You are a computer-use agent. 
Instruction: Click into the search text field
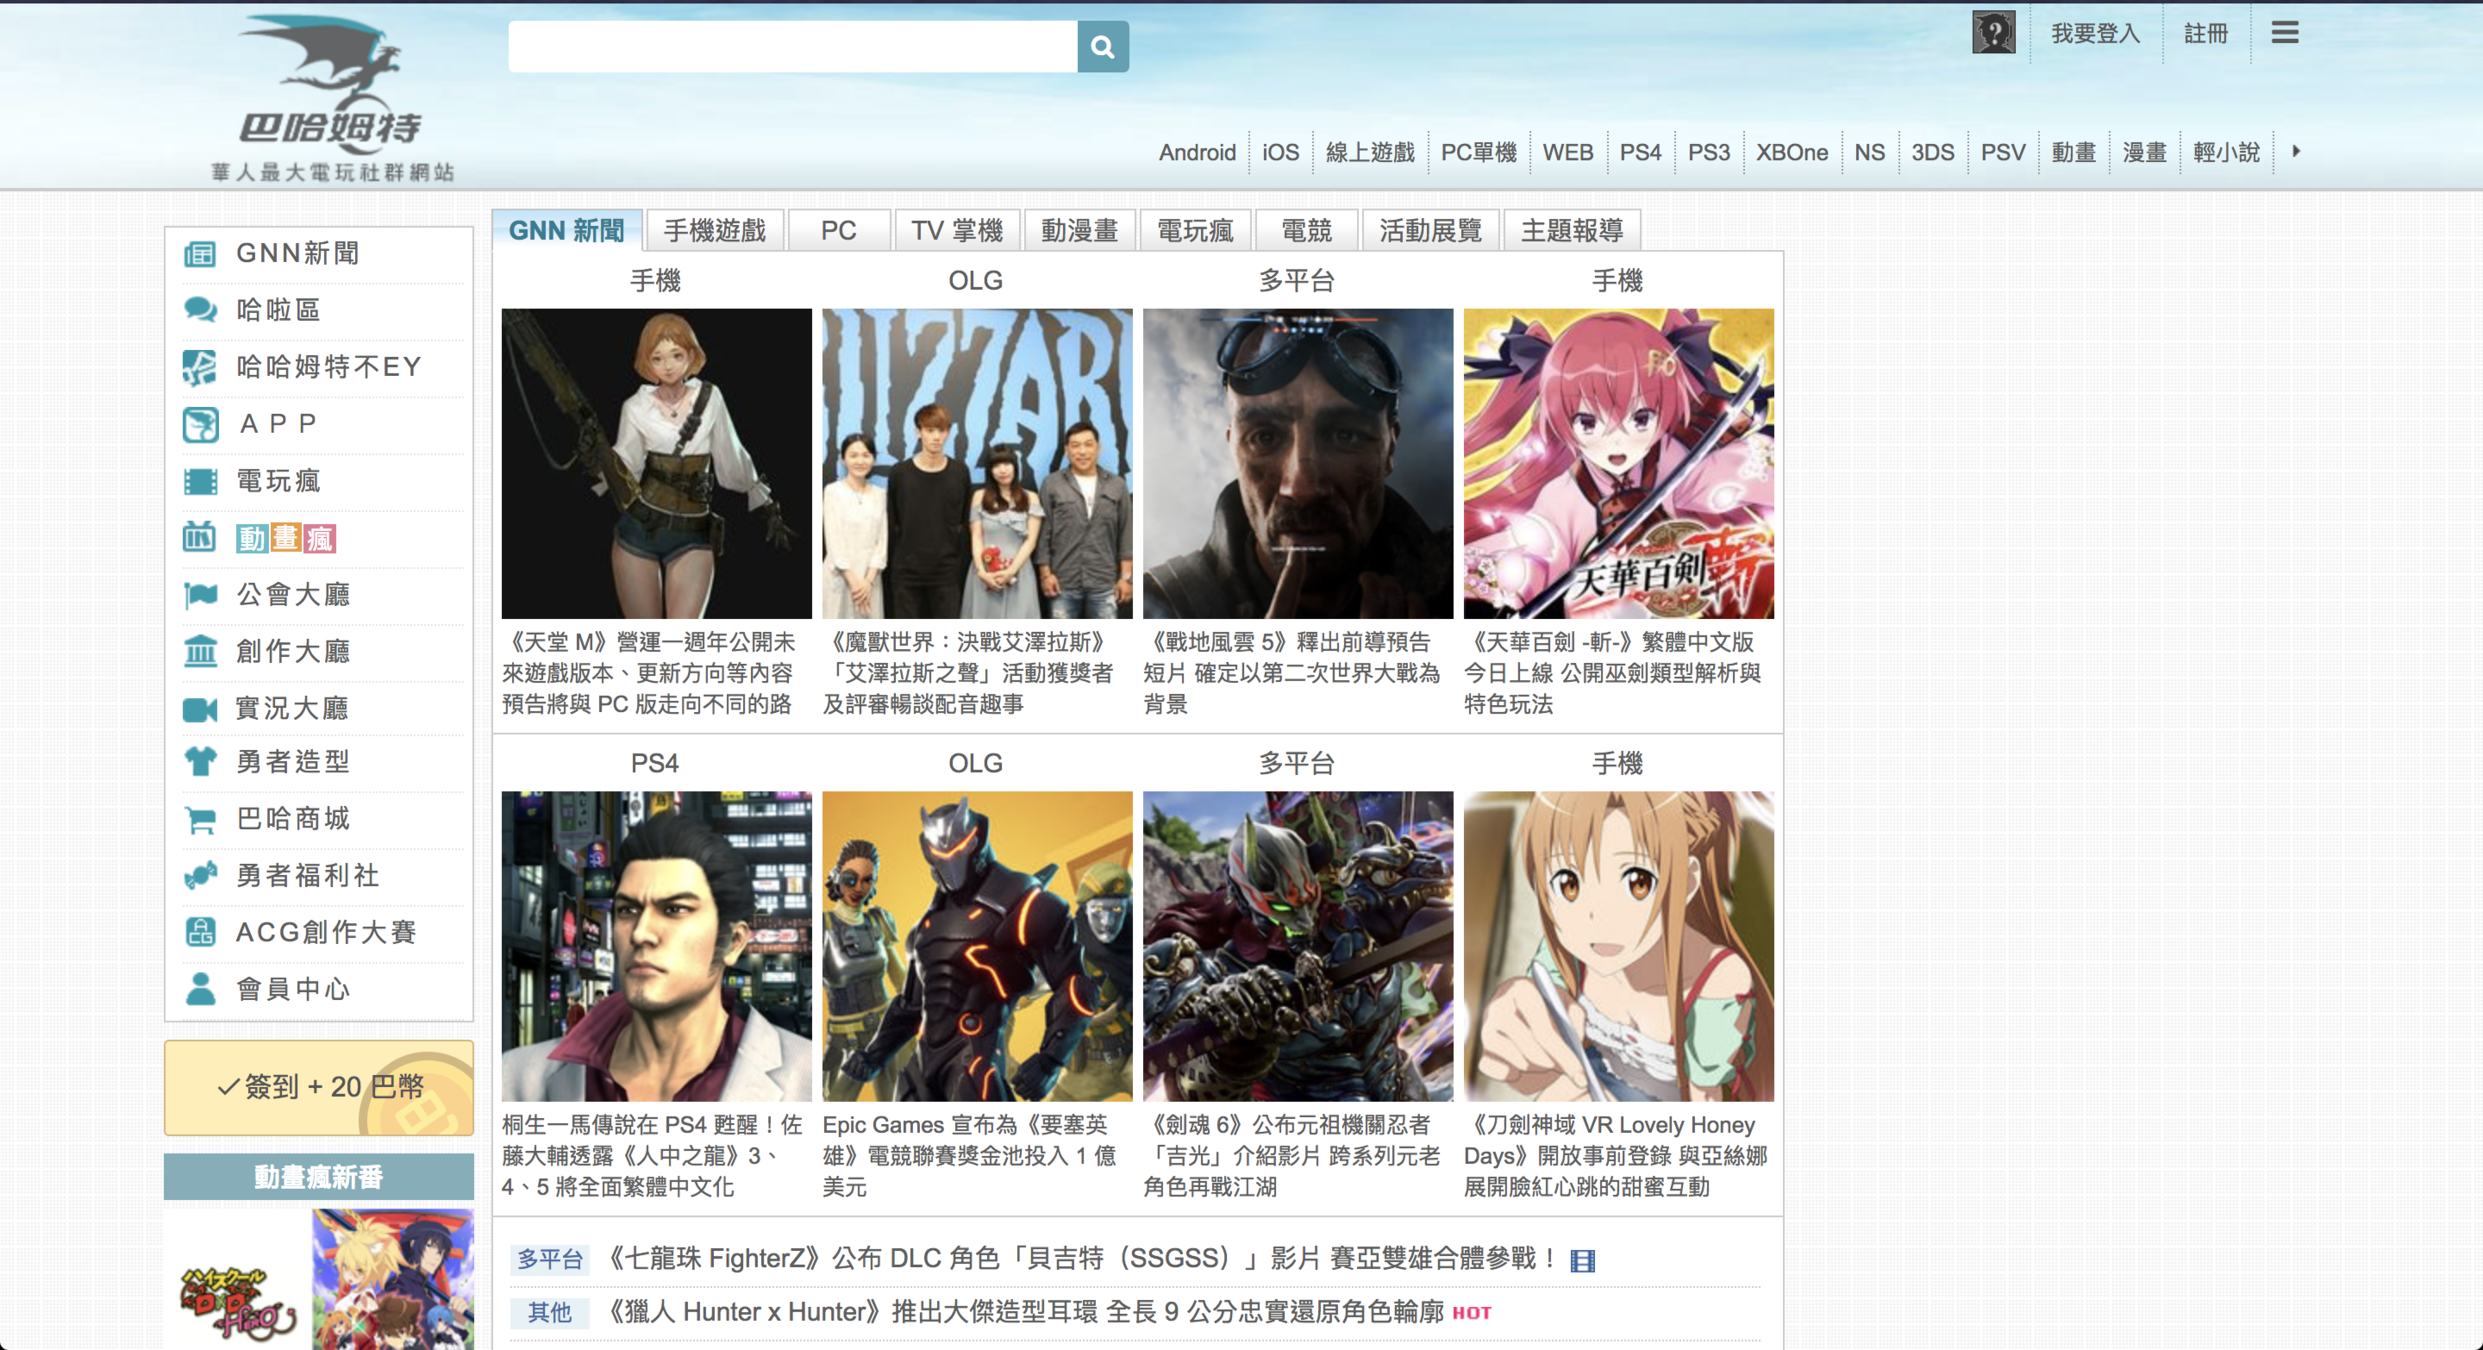point(792,47)
